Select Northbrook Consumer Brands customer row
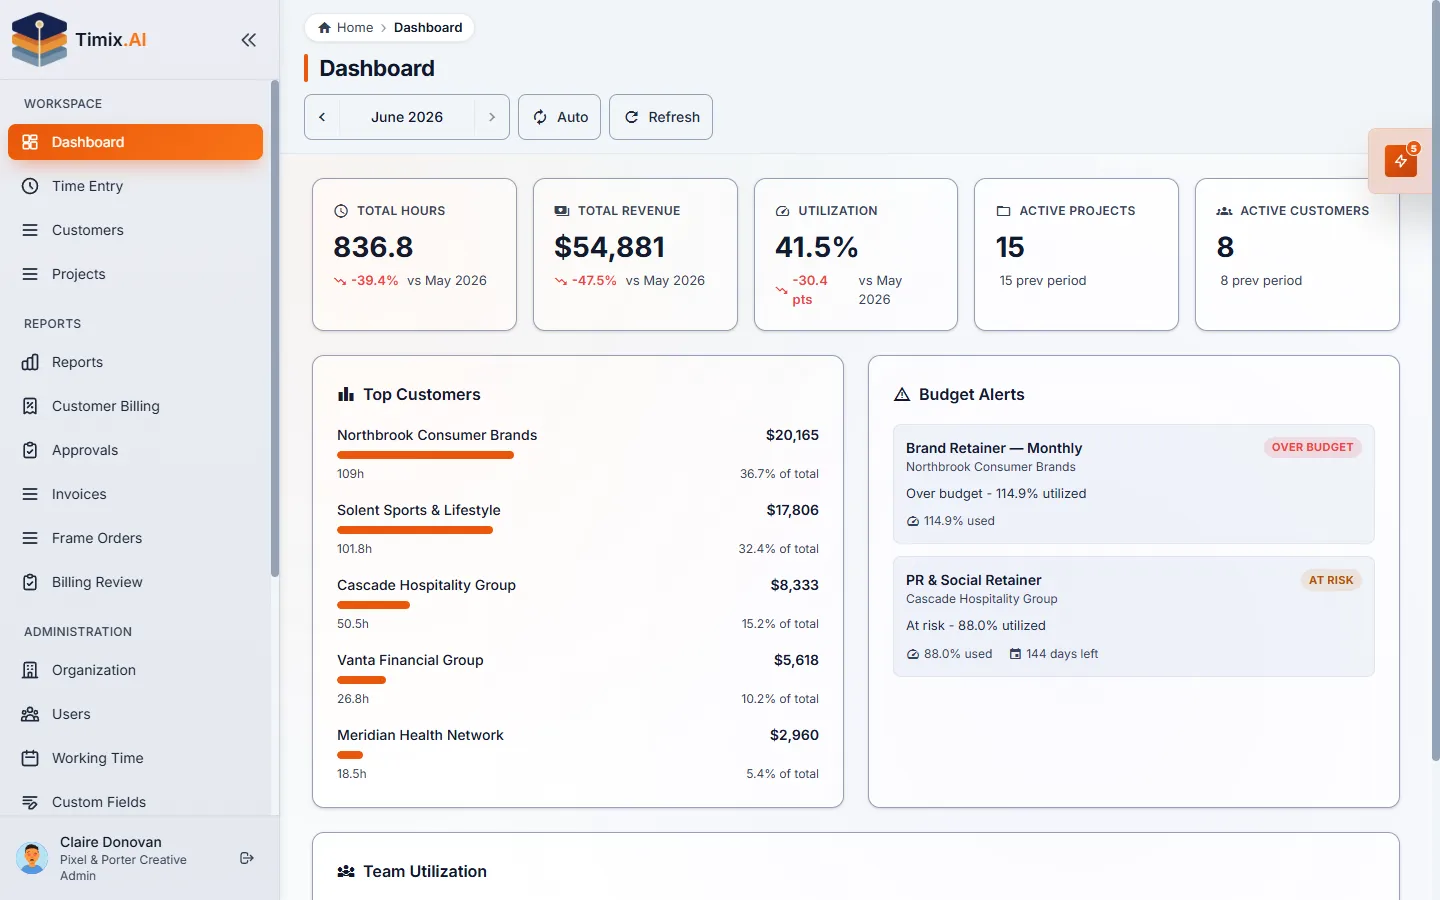Screen dimensions: 1440x900 coord(578,454)
